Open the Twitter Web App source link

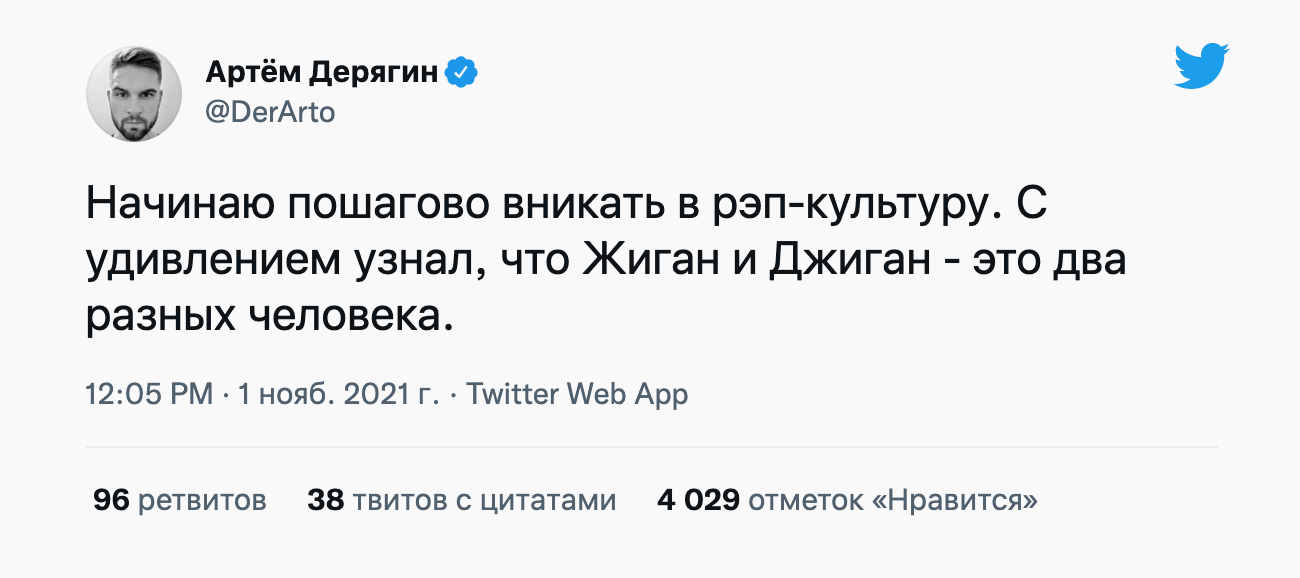pyautogui.click(x=577, y=394)
